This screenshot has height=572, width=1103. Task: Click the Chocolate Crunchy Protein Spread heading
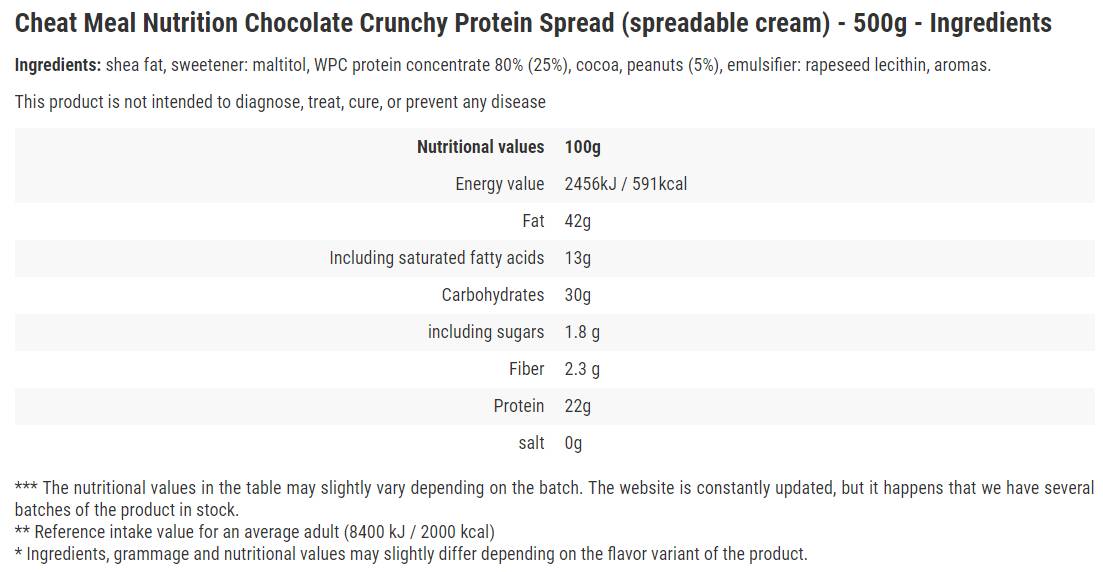[x=533, y=23]
